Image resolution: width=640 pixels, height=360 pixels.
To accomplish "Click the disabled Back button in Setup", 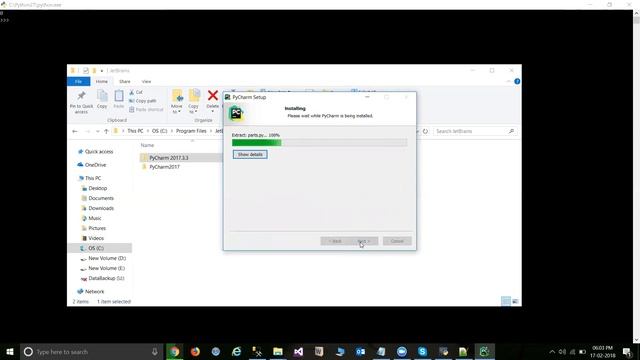I will coord(335,241).
